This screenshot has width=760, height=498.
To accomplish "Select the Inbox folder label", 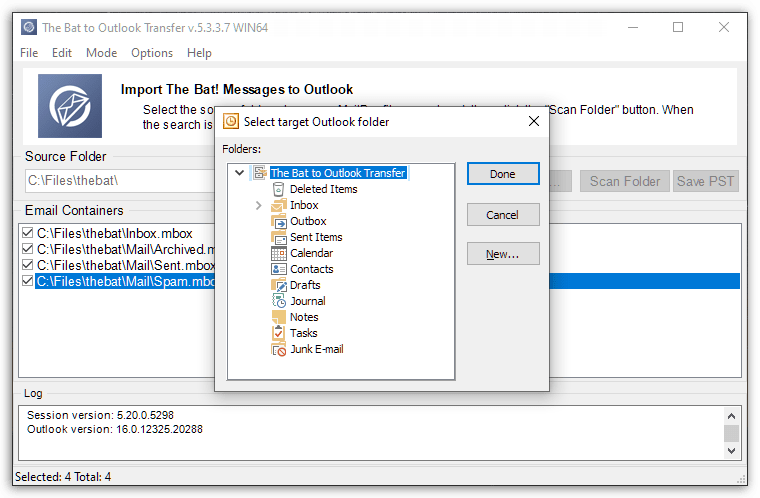I will [304, 205].
